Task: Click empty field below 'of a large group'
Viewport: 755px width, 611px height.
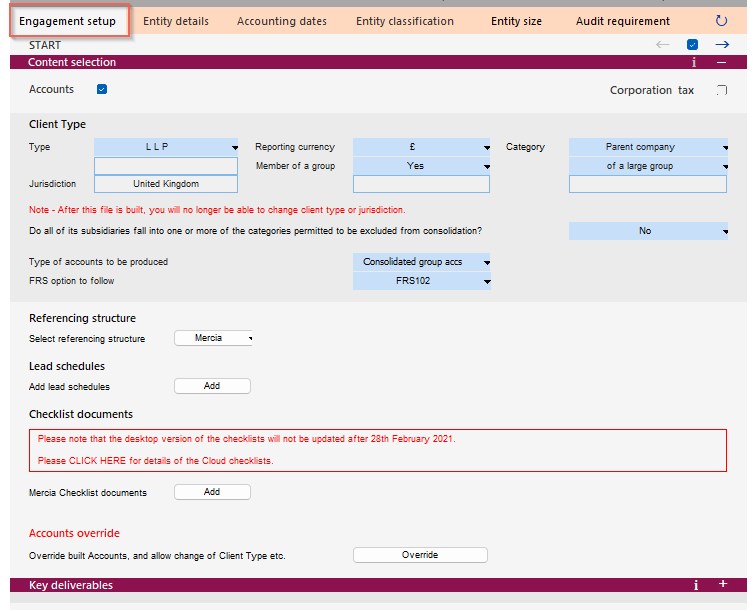Action: [x=648, y=184]
